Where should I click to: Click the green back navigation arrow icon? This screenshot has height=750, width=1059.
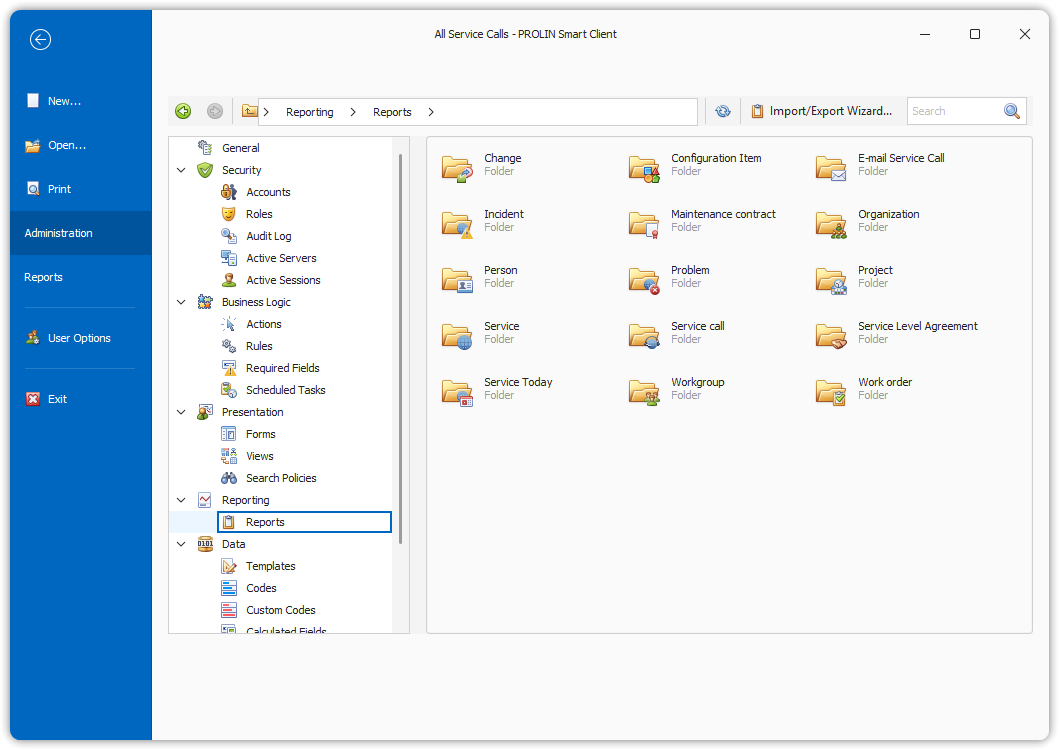tap(183, 112)
